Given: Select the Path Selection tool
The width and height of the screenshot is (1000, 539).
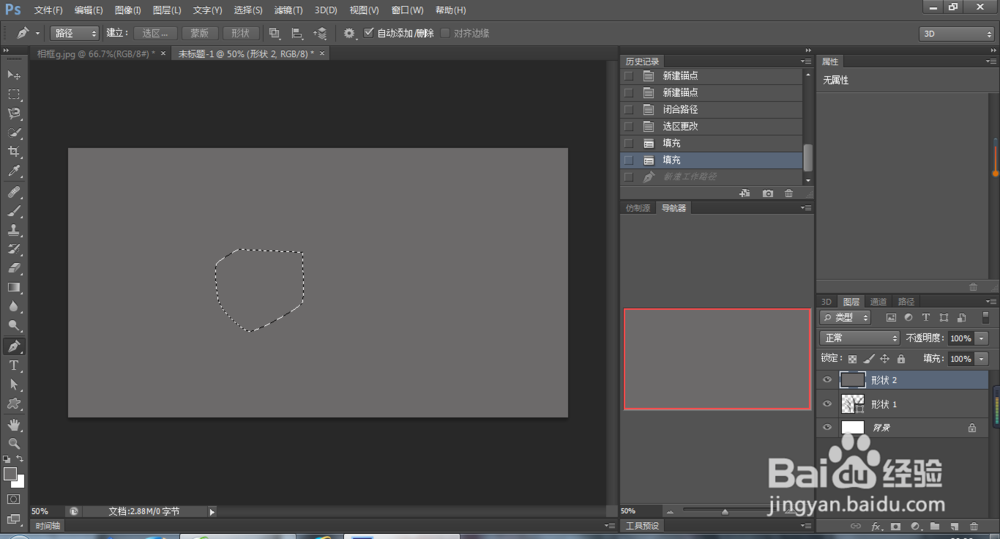Looking at the screenshot, I should [x=13, y=385].
